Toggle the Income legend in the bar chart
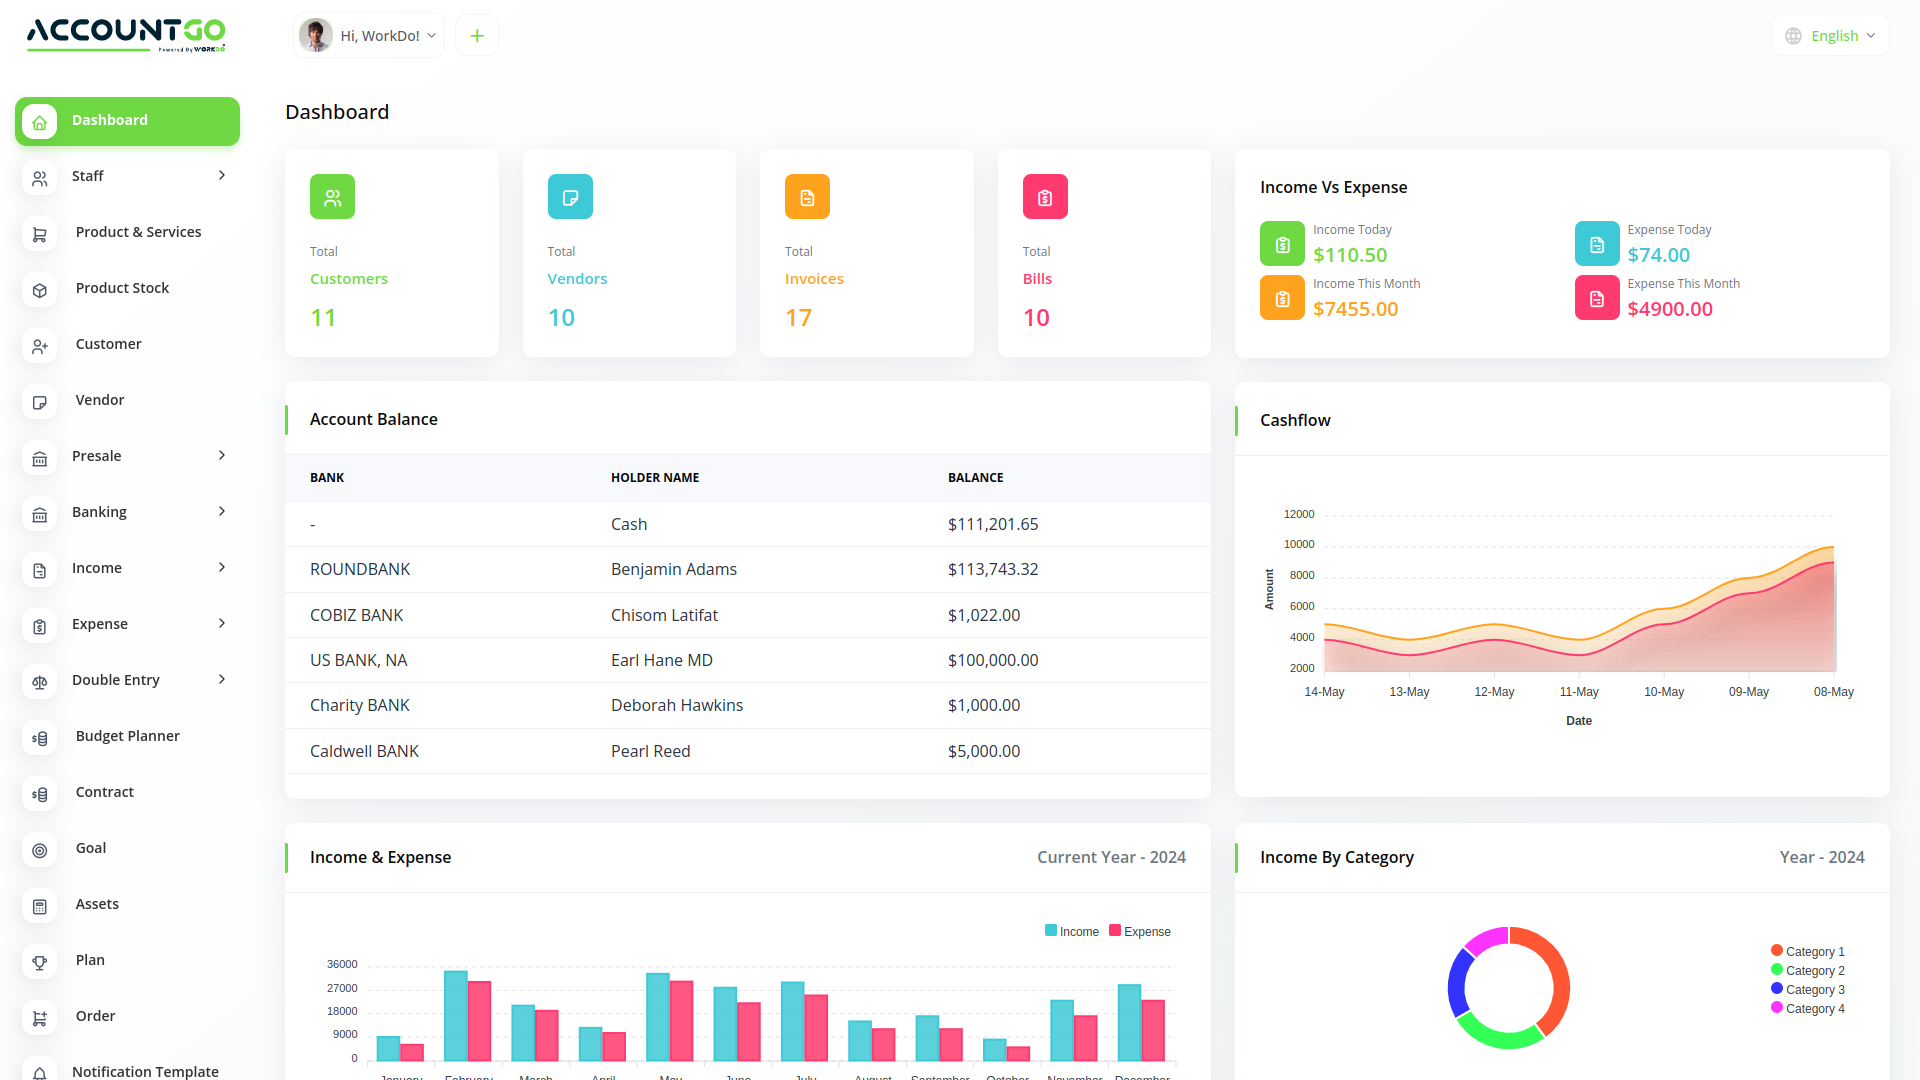 1071,931
